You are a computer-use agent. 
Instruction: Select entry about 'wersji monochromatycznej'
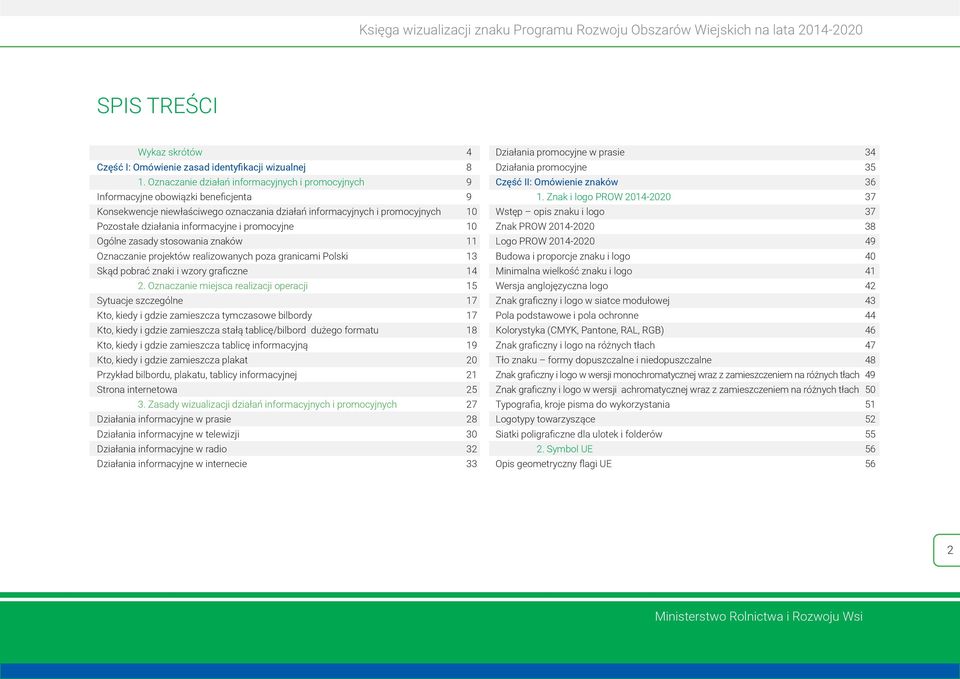(x=677, y=375)
